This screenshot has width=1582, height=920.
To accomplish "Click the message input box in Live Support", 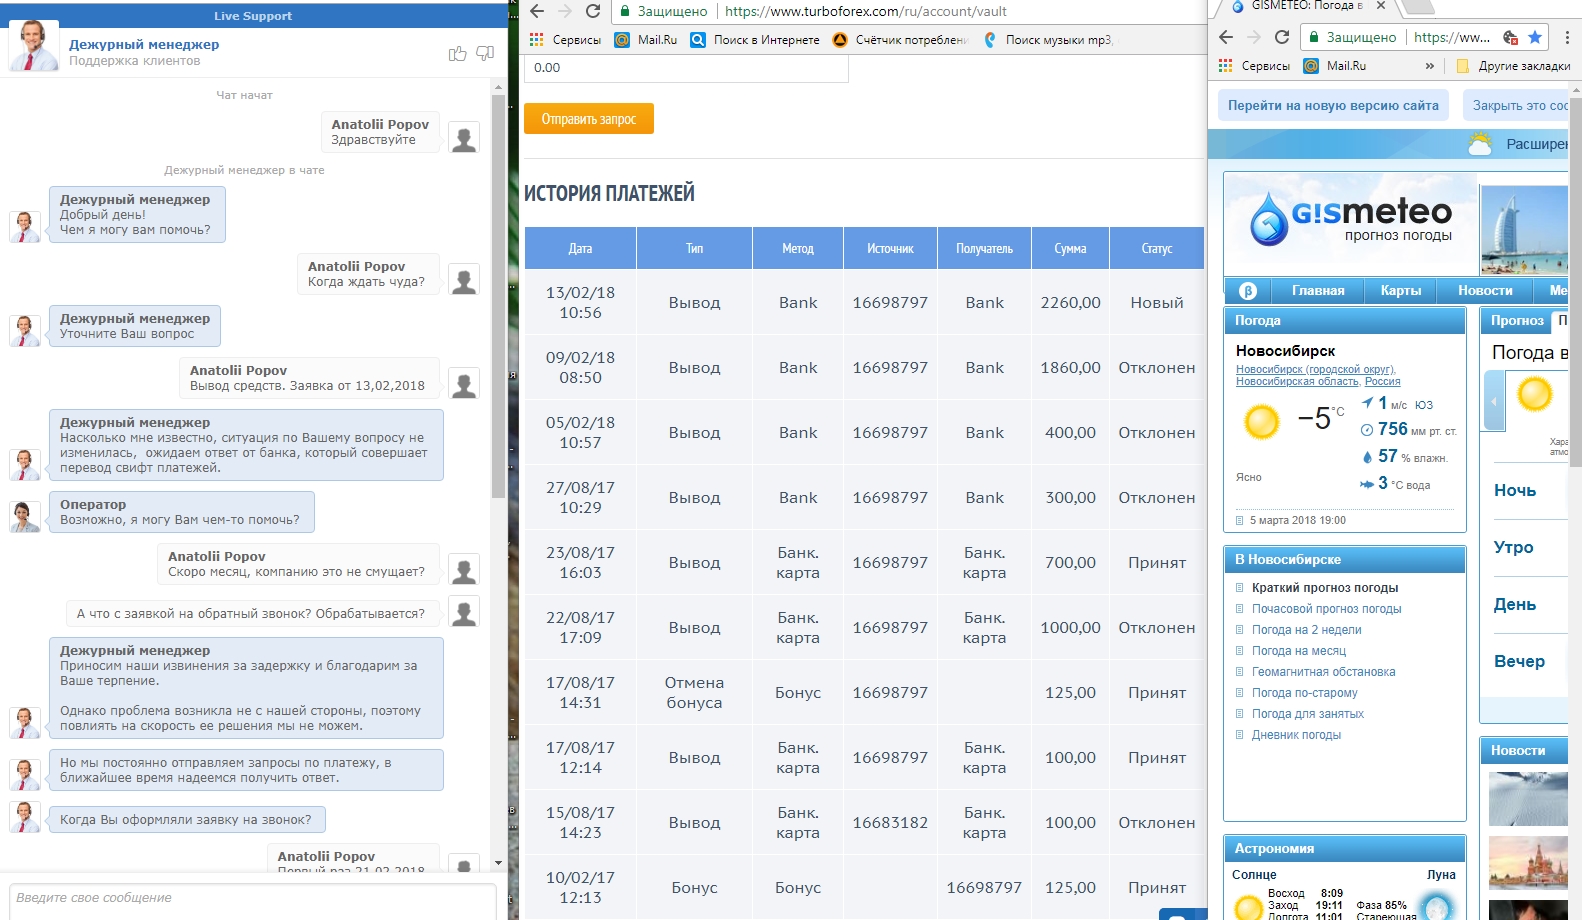I will tap(252, 900).
